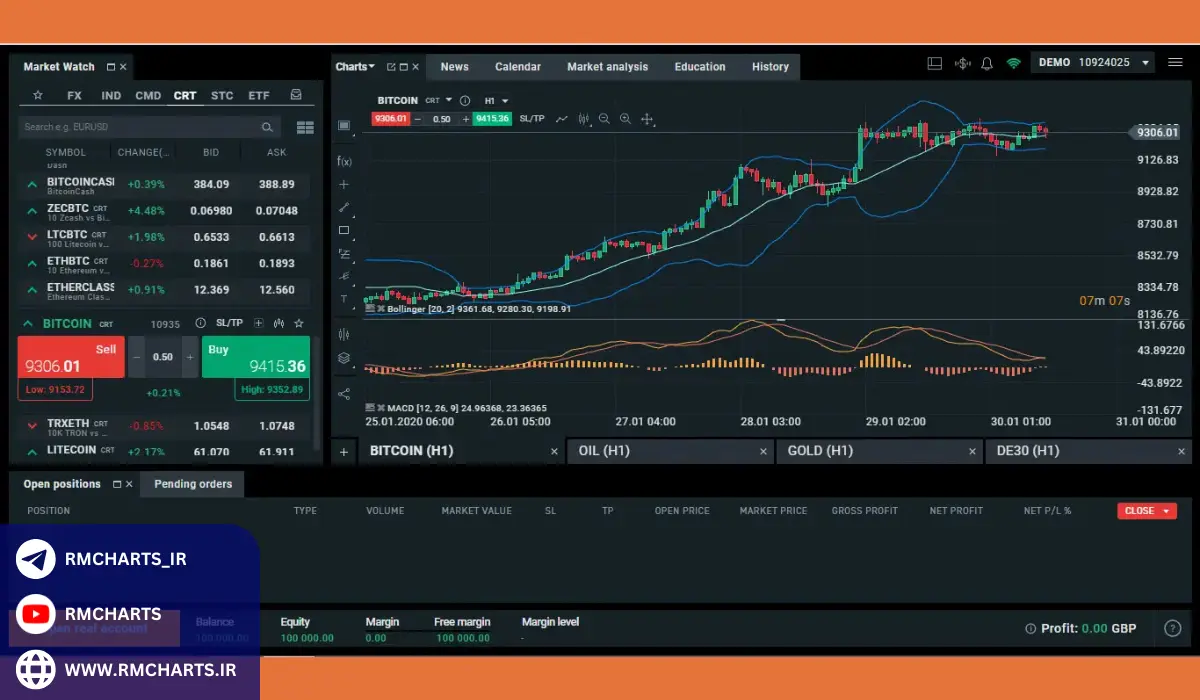Screen dimensions: 1200x700
Task: Zoom in on the chart
Action: click(626, 119)
